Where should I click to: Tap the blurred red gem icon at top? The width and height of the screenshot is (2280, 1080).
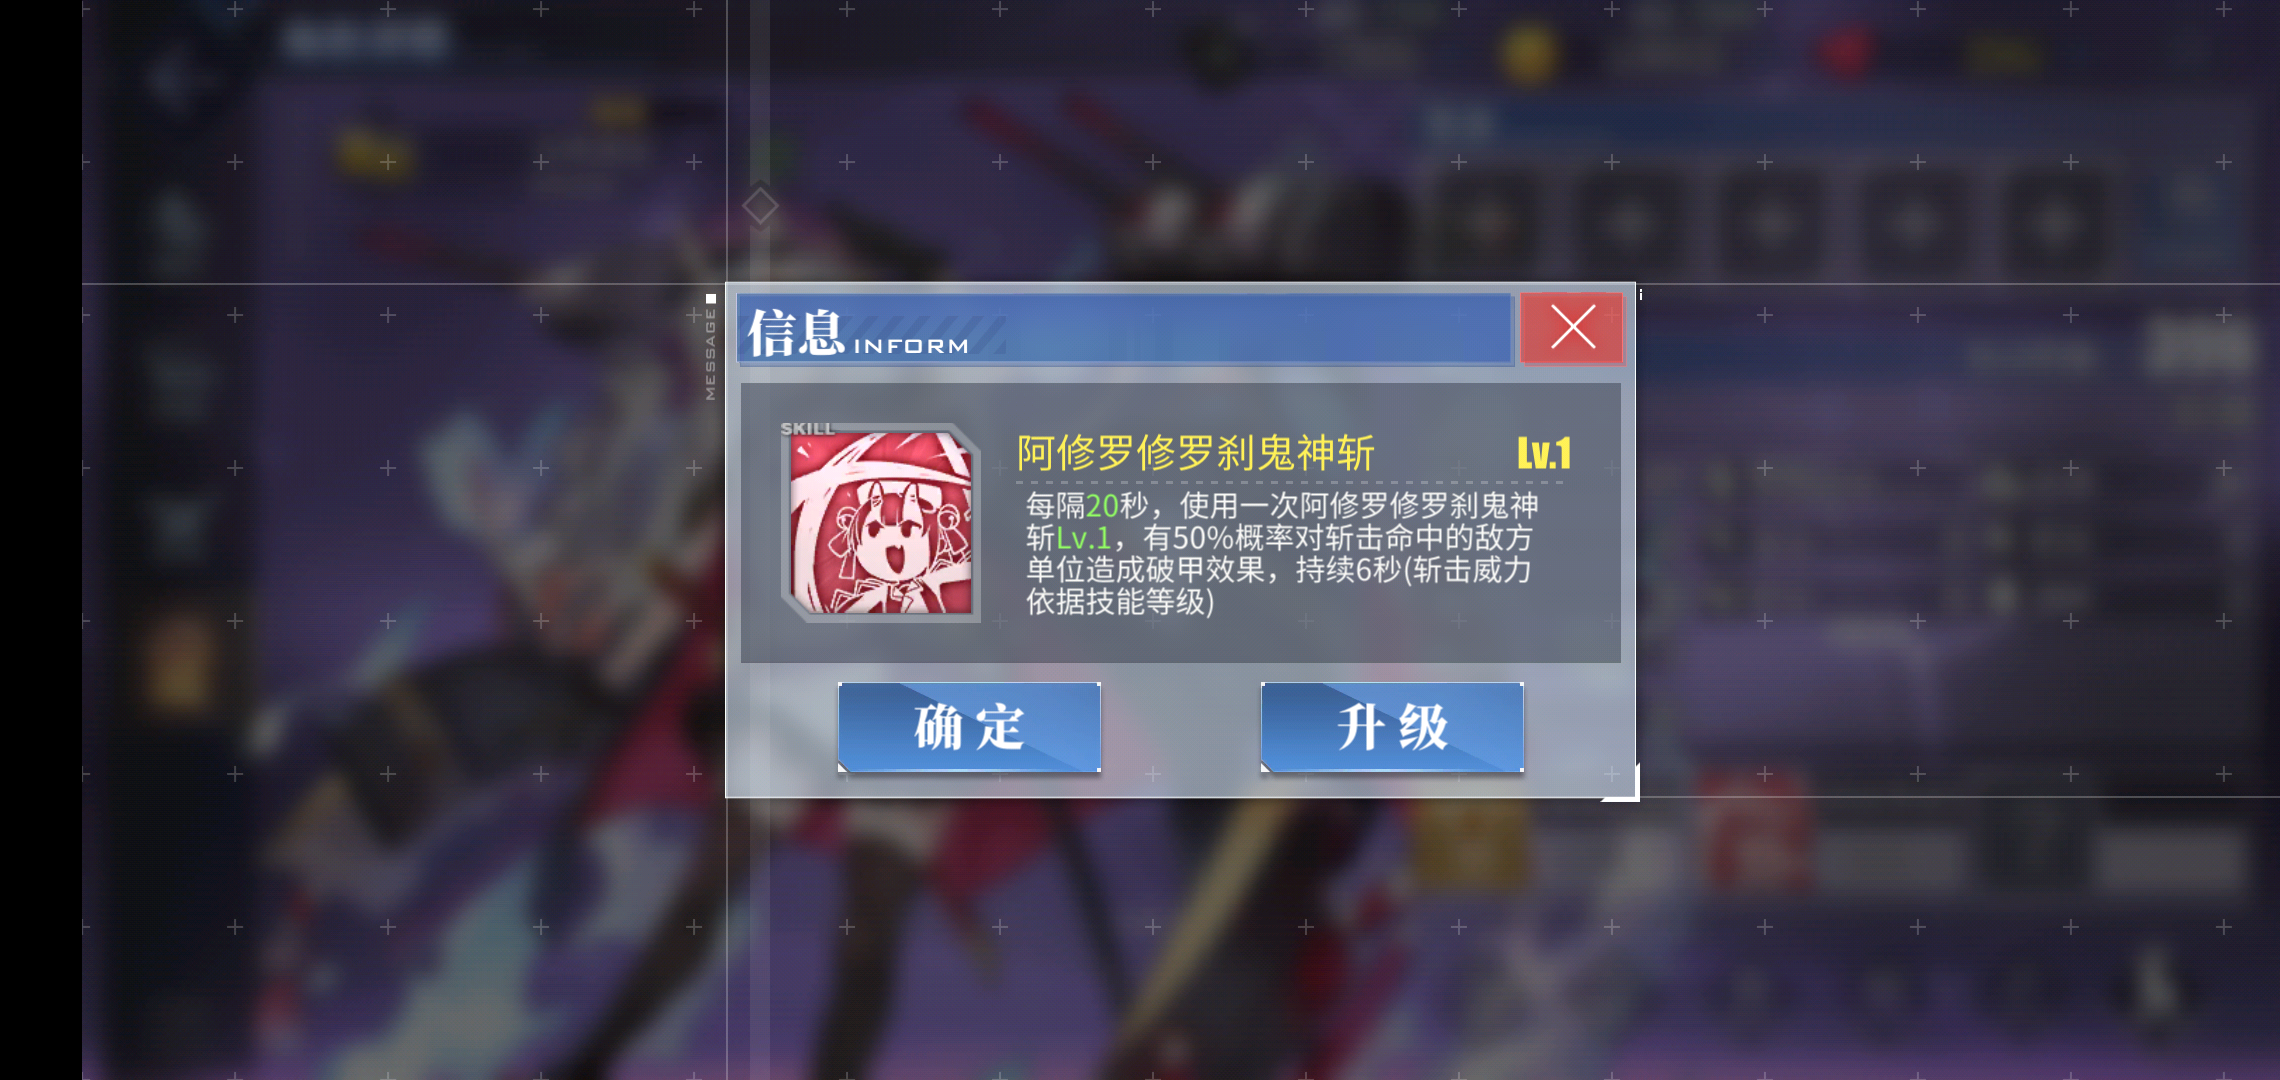point(1848,52)
